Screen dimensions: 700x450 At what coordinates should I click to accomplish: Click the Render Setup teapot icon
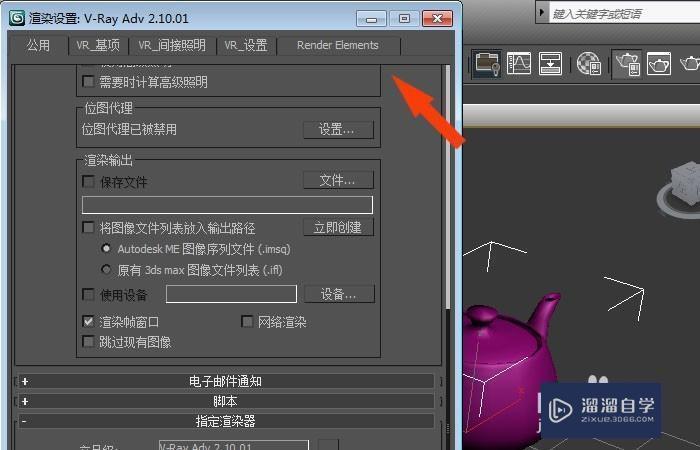click(627, 64)
